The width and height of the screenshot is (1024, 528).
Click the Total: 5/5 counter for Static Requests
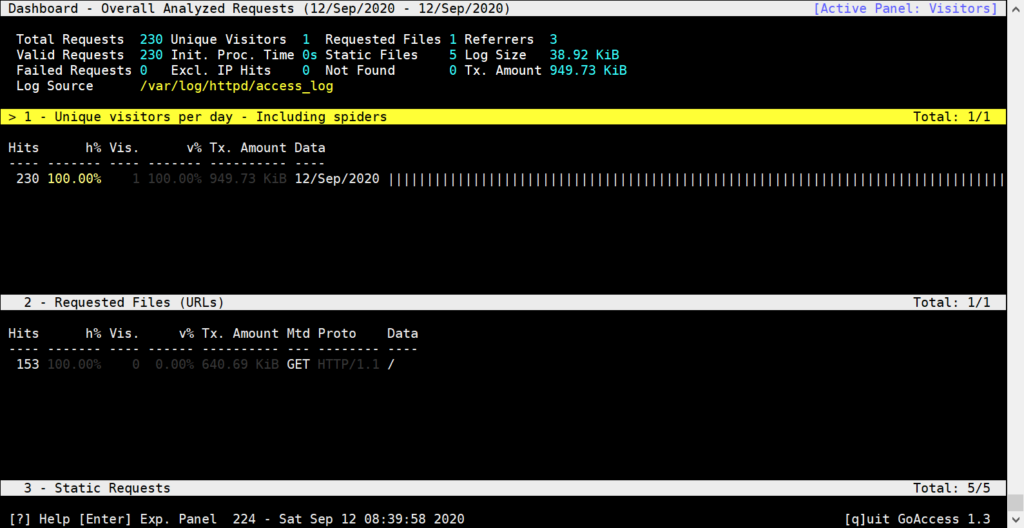951,488
